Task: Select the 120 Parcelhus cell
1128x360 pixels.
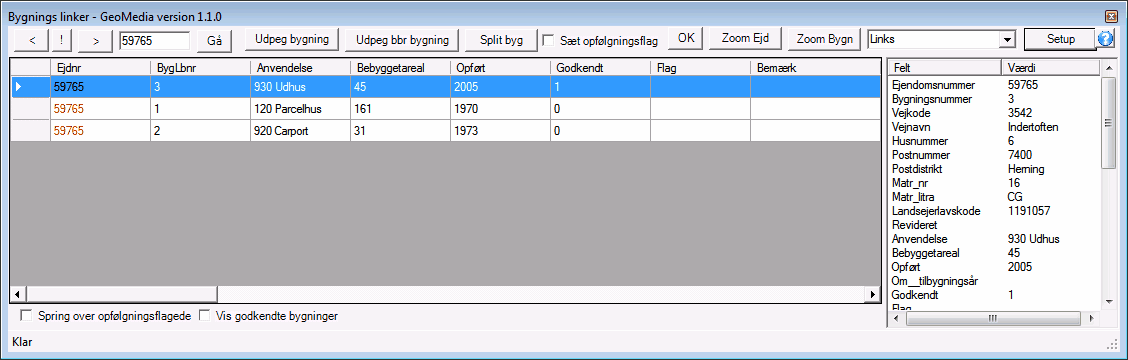Action: [x=300, y=109]
